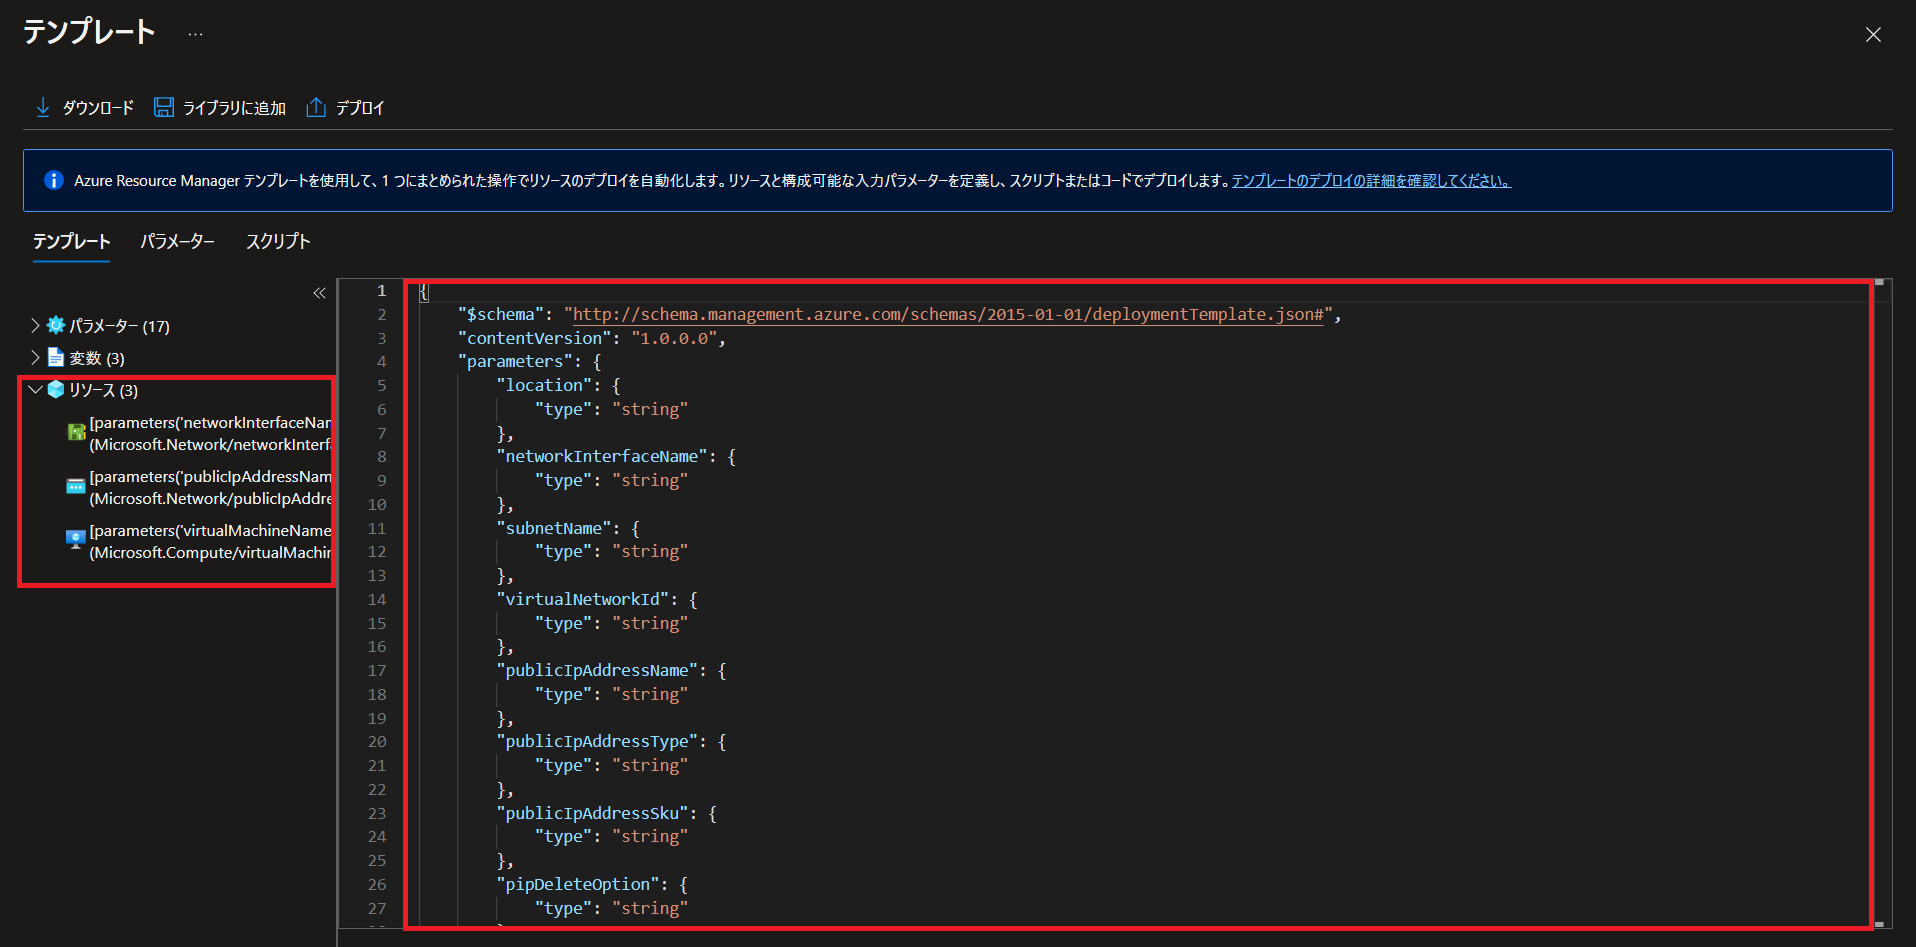
Task: Click the "publicIpAddressSku" key in code
Action: 592,813
